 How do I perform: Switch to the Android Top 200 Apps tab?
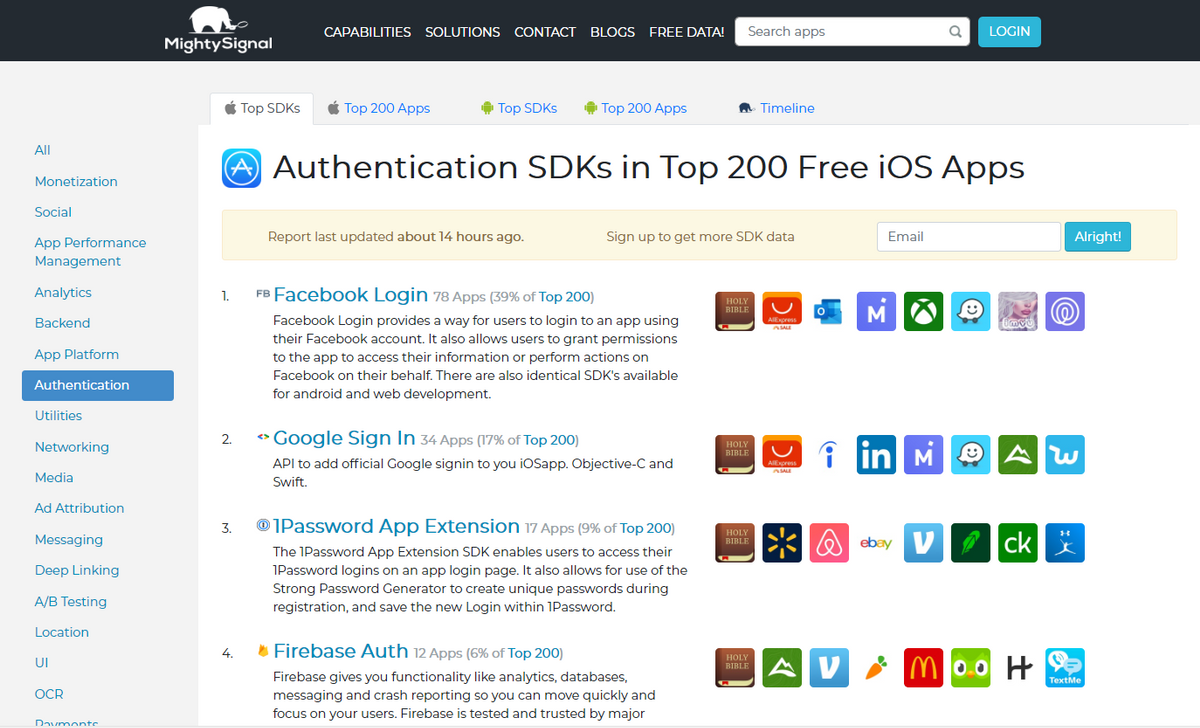pyautogui.click(x=636, y=108)
